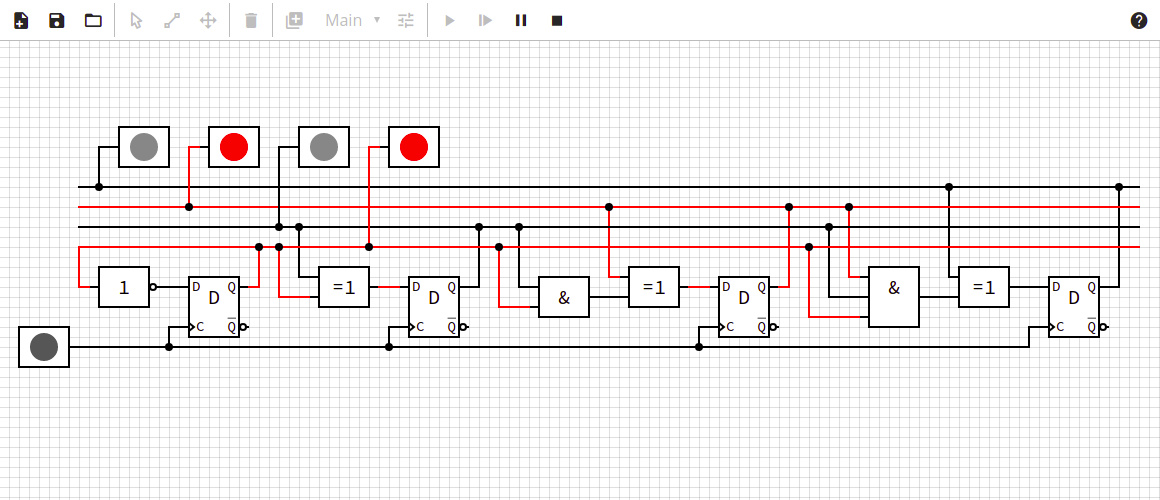Create a new circuit file
Screen dimensions: 1160x500
(21, 21)
